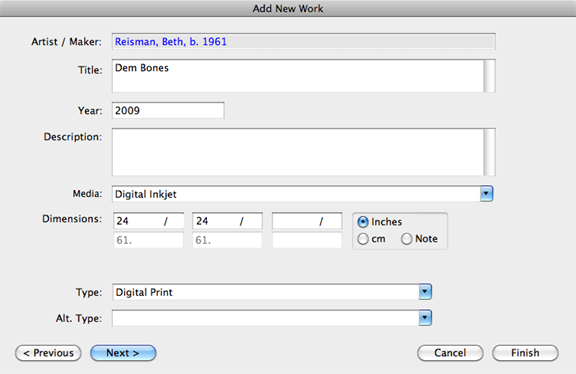Click the empty Alt. Type field
The height and width of the screenshot is (374, 576).
(266, 318)
